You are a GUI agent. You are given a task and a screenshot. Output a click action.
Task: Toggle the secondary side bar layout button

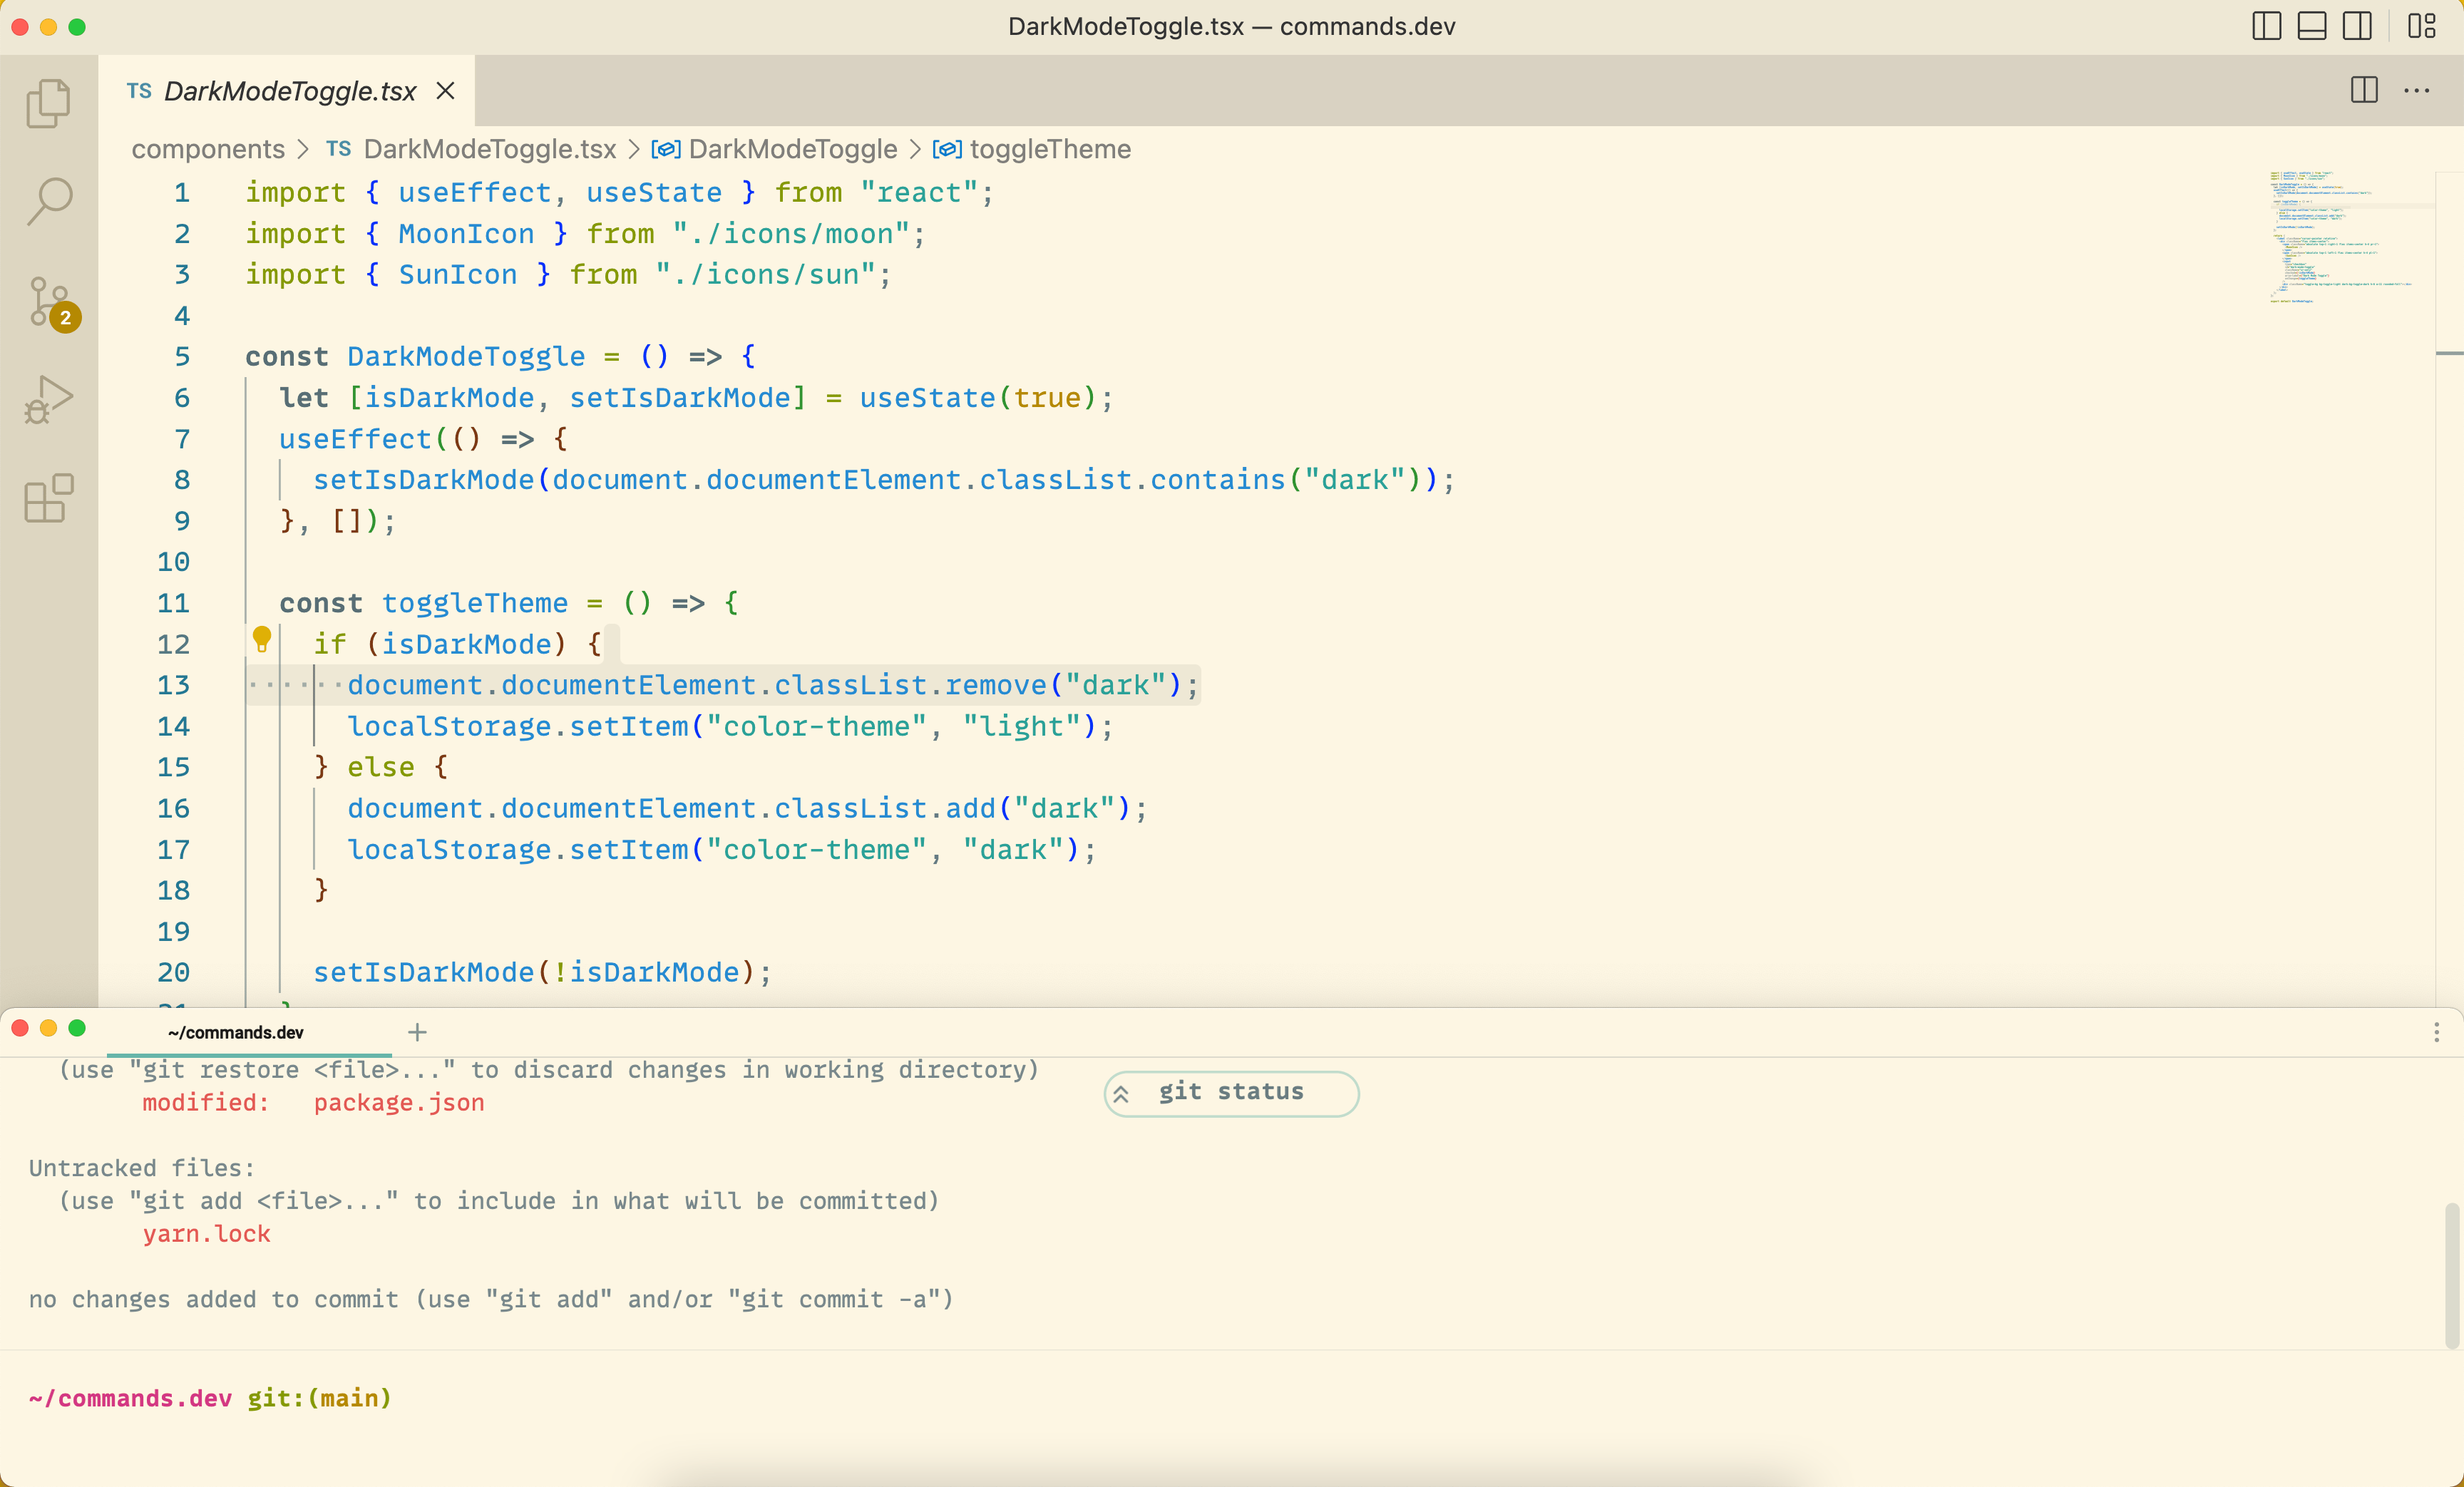[x=2357, y=26]
